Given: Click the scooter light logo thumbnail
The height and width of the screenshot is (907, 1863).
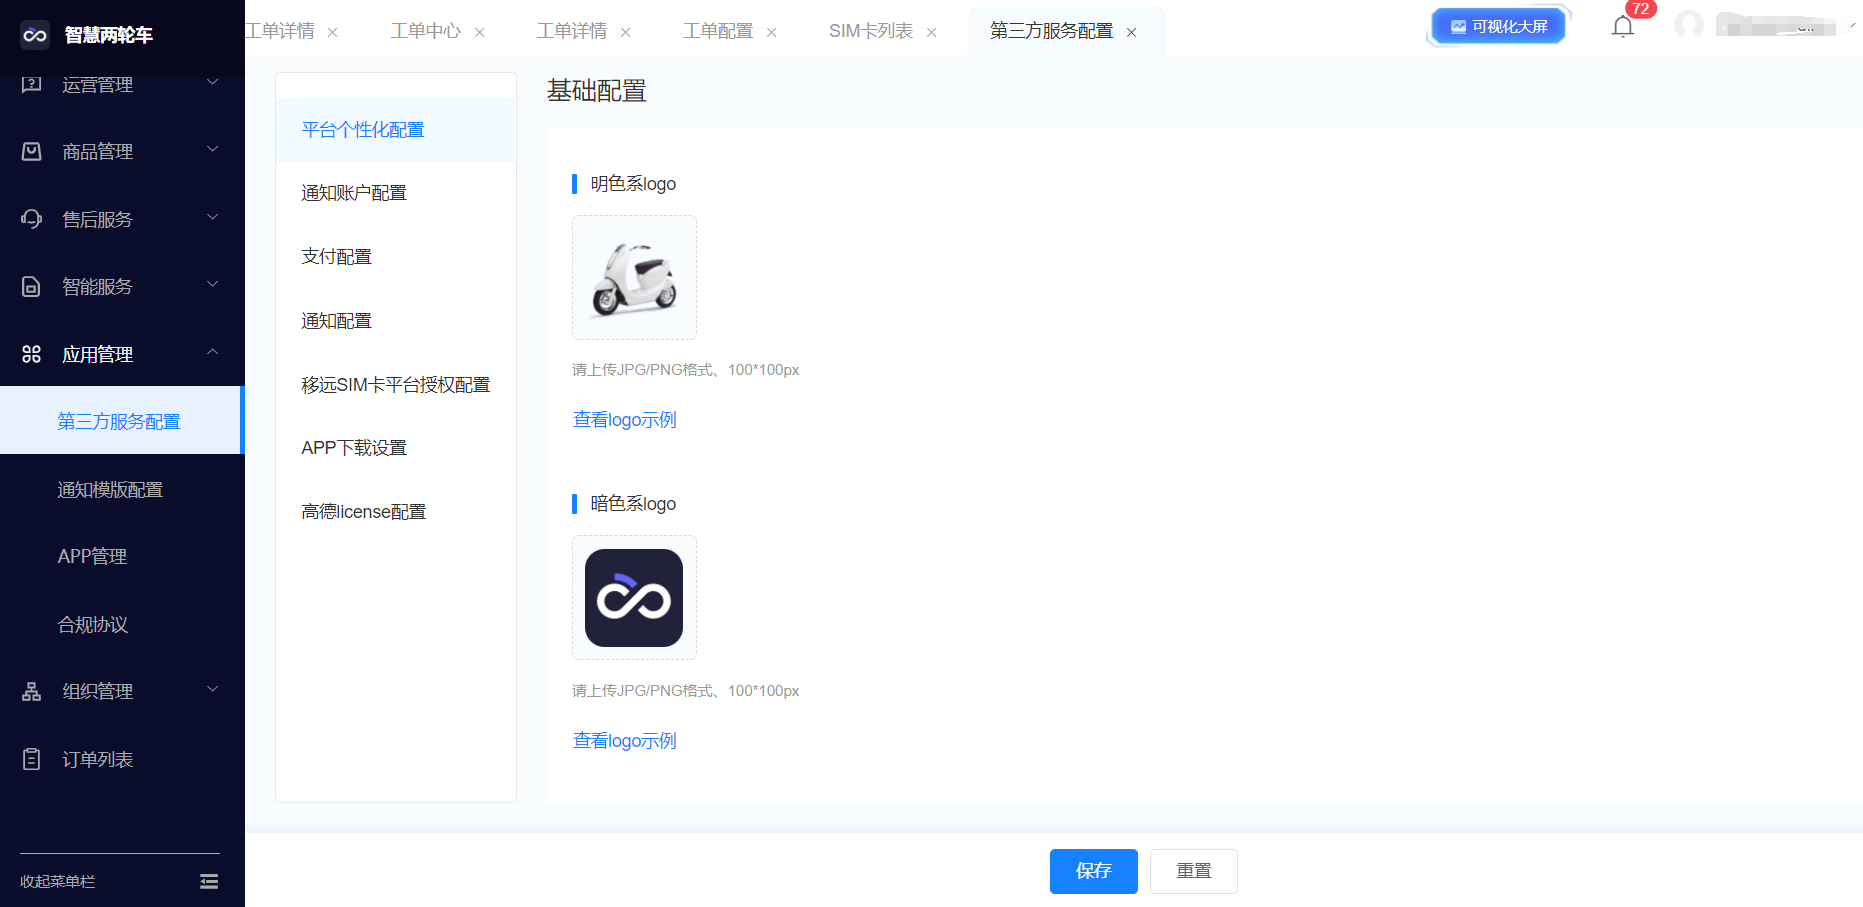Looking at the screenshot, I should (x=634, y=278).
